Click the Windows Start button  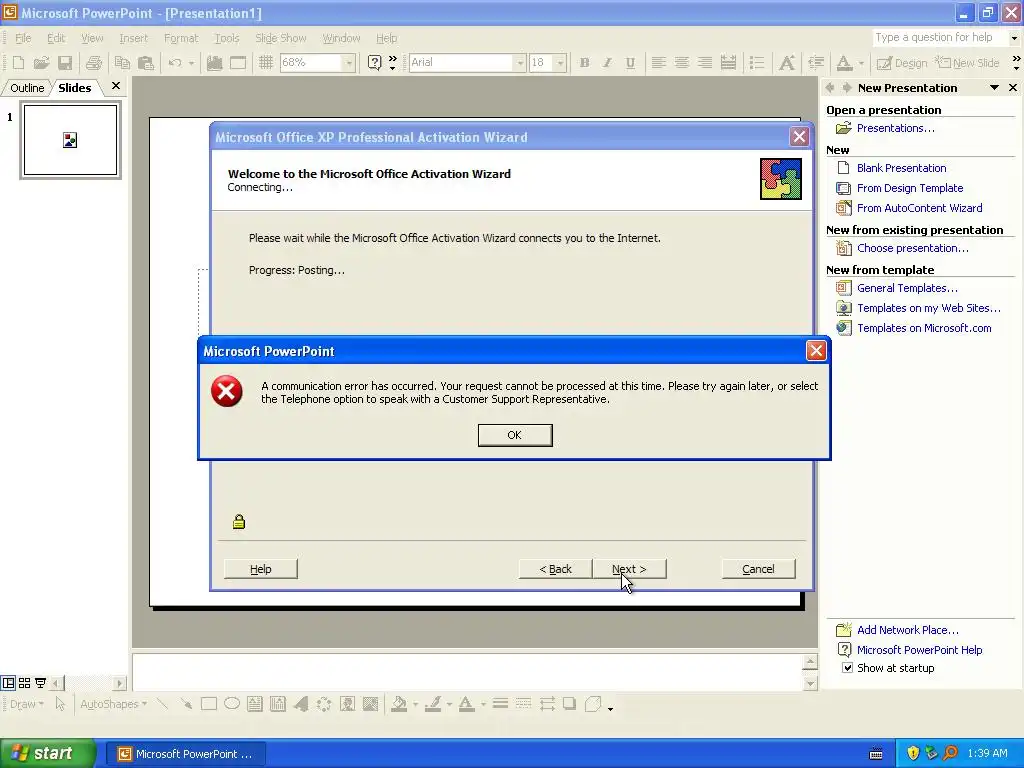47,754
